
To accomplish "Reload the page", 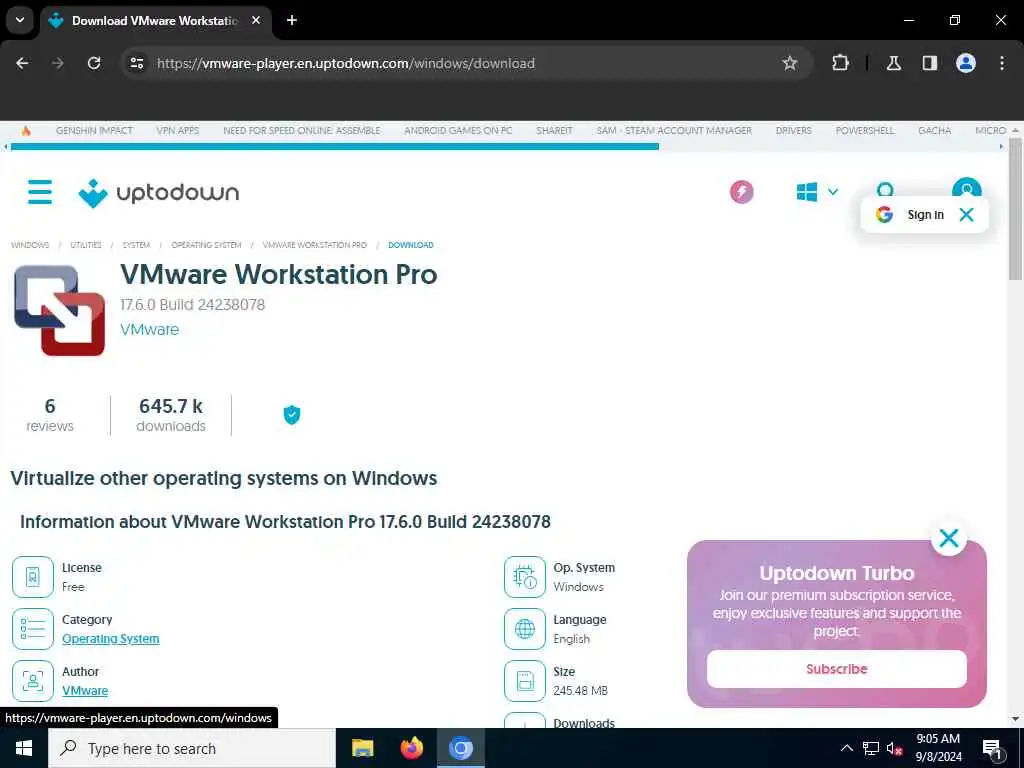I will tap(94, 63).
